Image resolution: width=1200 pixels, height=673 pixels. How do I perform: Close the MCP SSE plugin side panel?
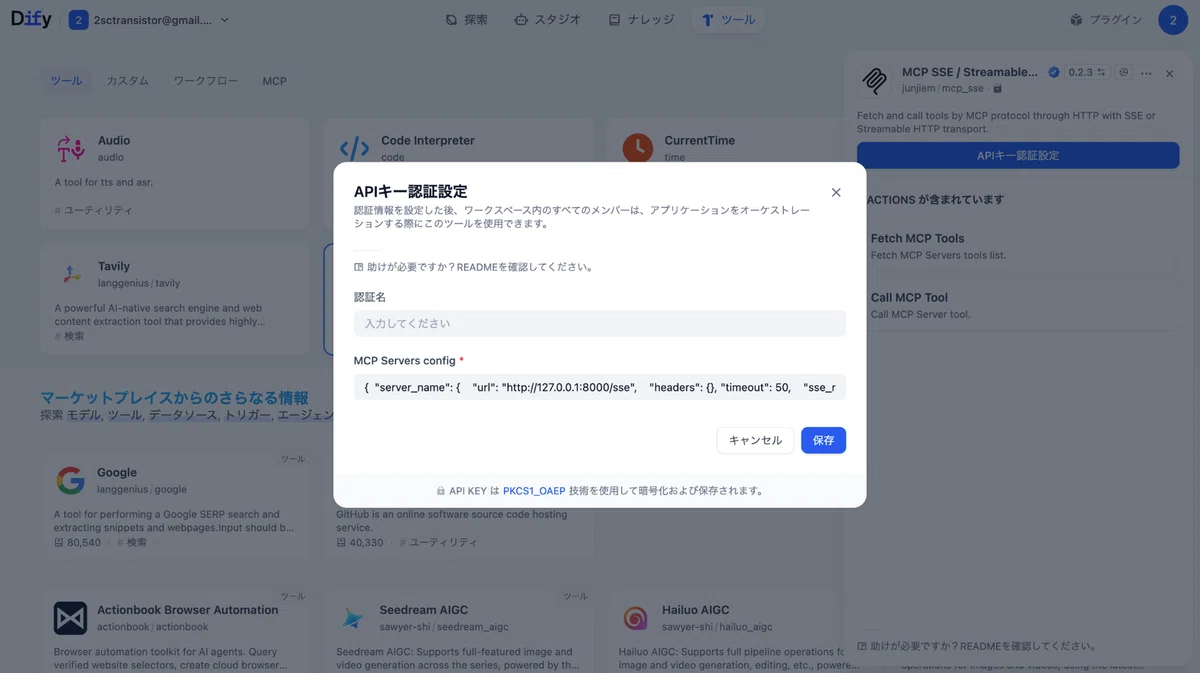[x=1169, y=73]
